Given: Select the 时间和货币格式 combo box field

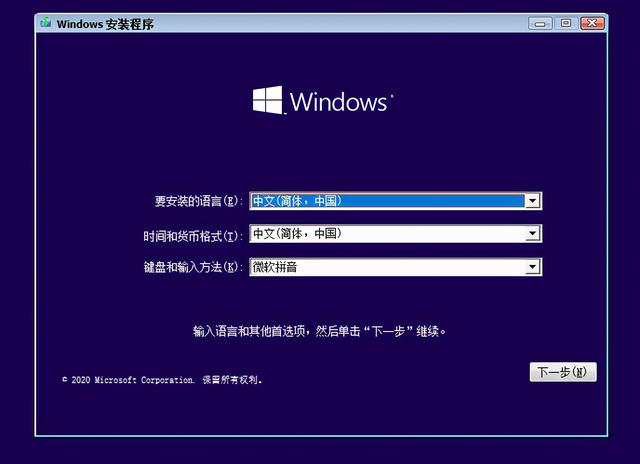Looking at the screenshot, I should (x=396, y=234).
